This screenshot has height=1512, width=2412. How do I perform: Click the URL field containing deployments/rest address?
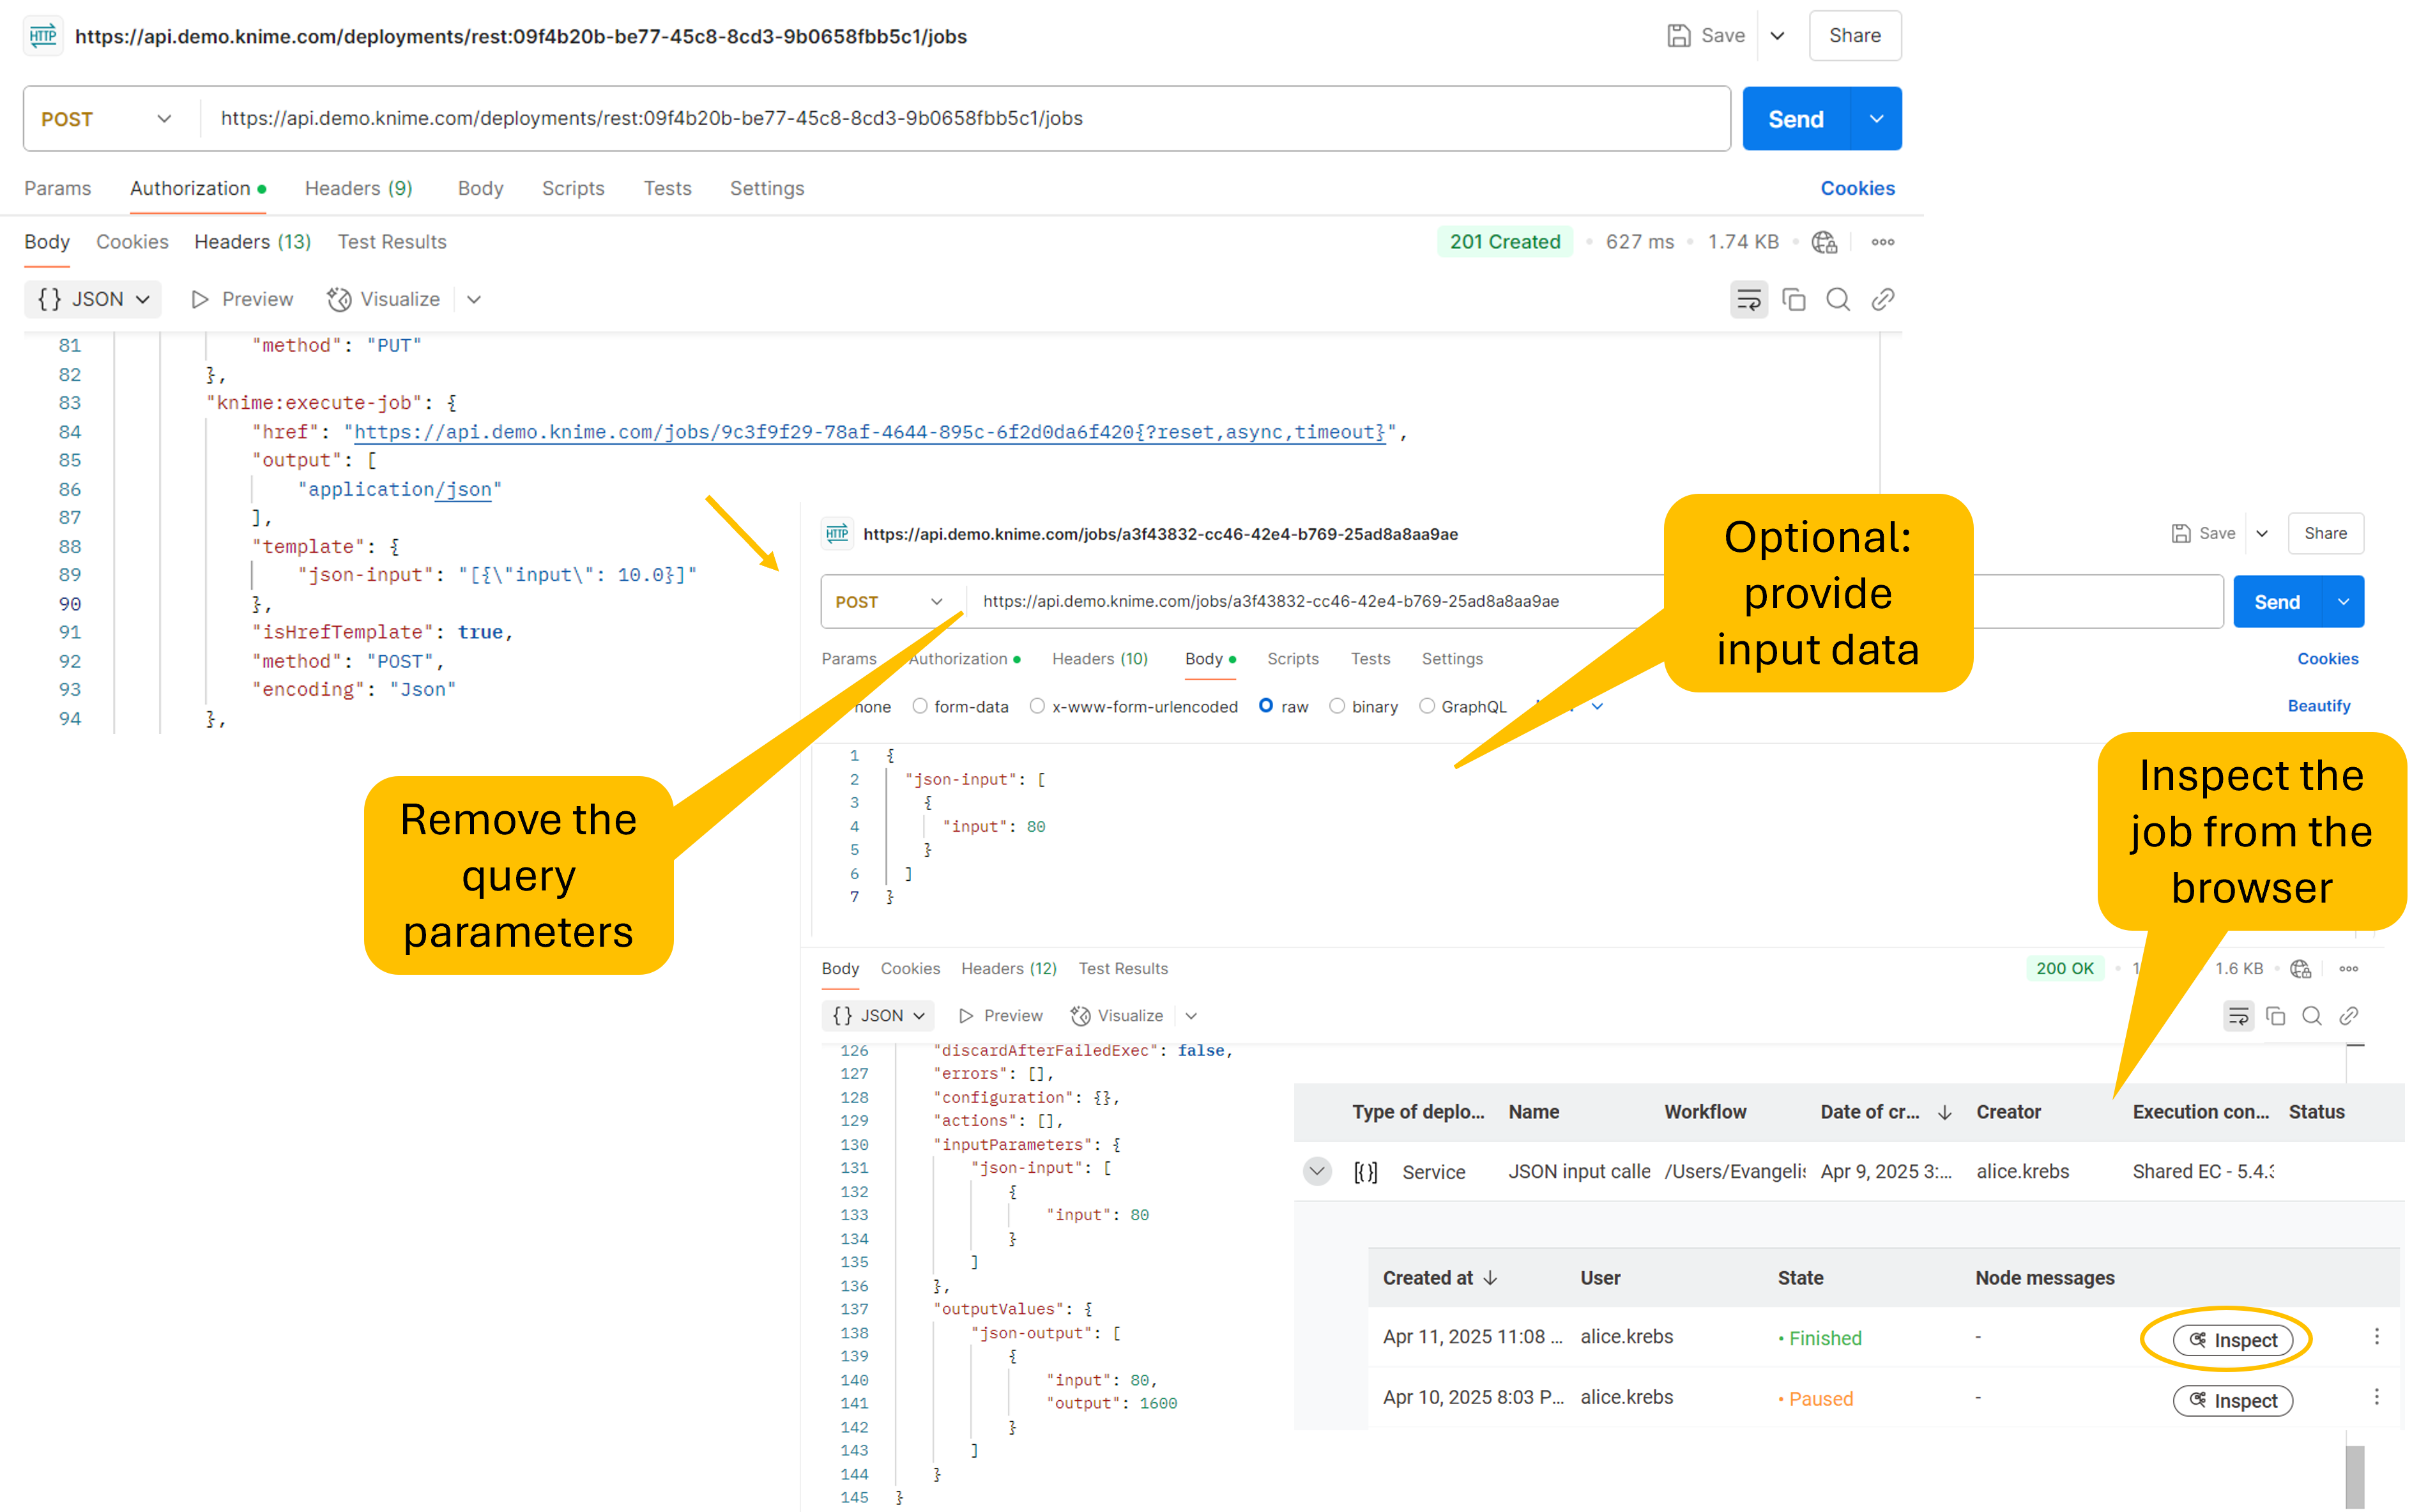[x=965, y=119]
